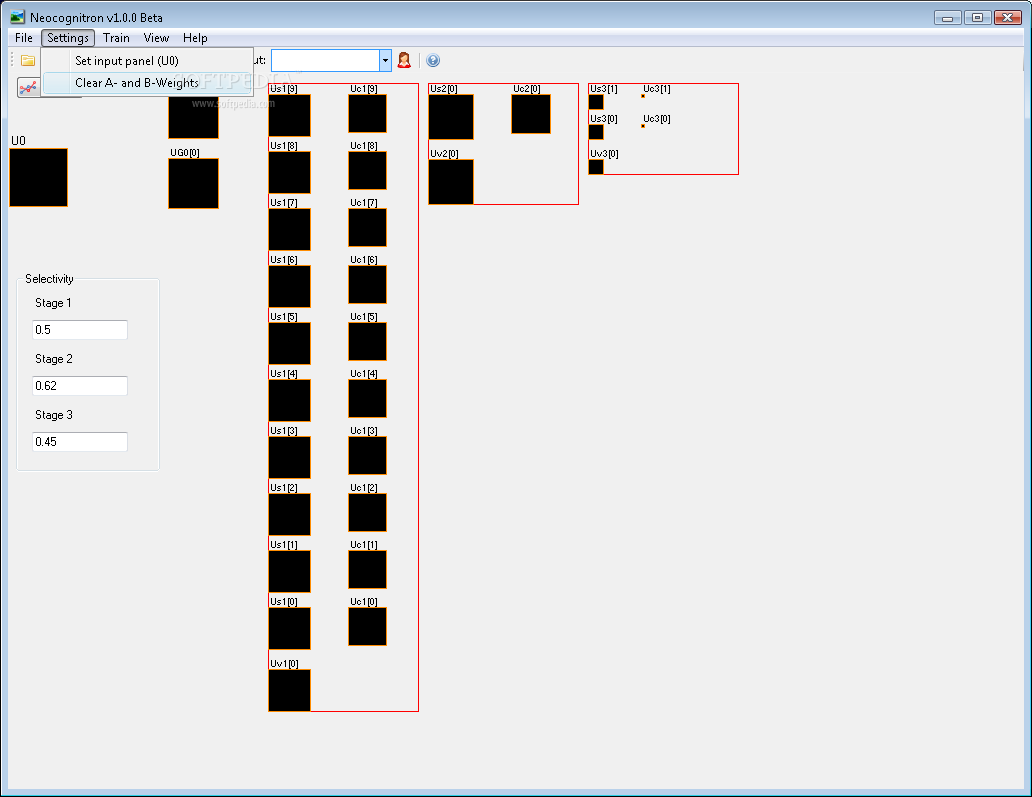Viewport: 1032px width, 797px height.
Task: Select the Us1[0] plane
Action: (x=290, y=629)
